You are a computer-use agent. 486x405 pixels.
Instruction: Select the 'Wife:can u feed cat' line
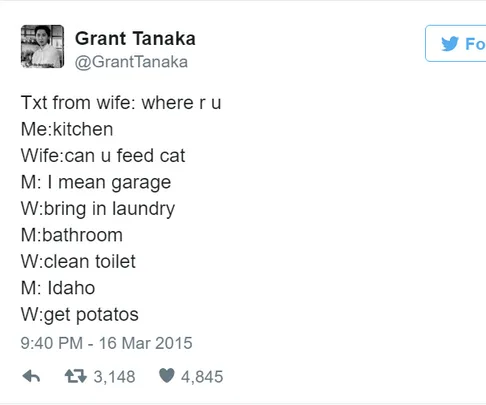(103, 156)
